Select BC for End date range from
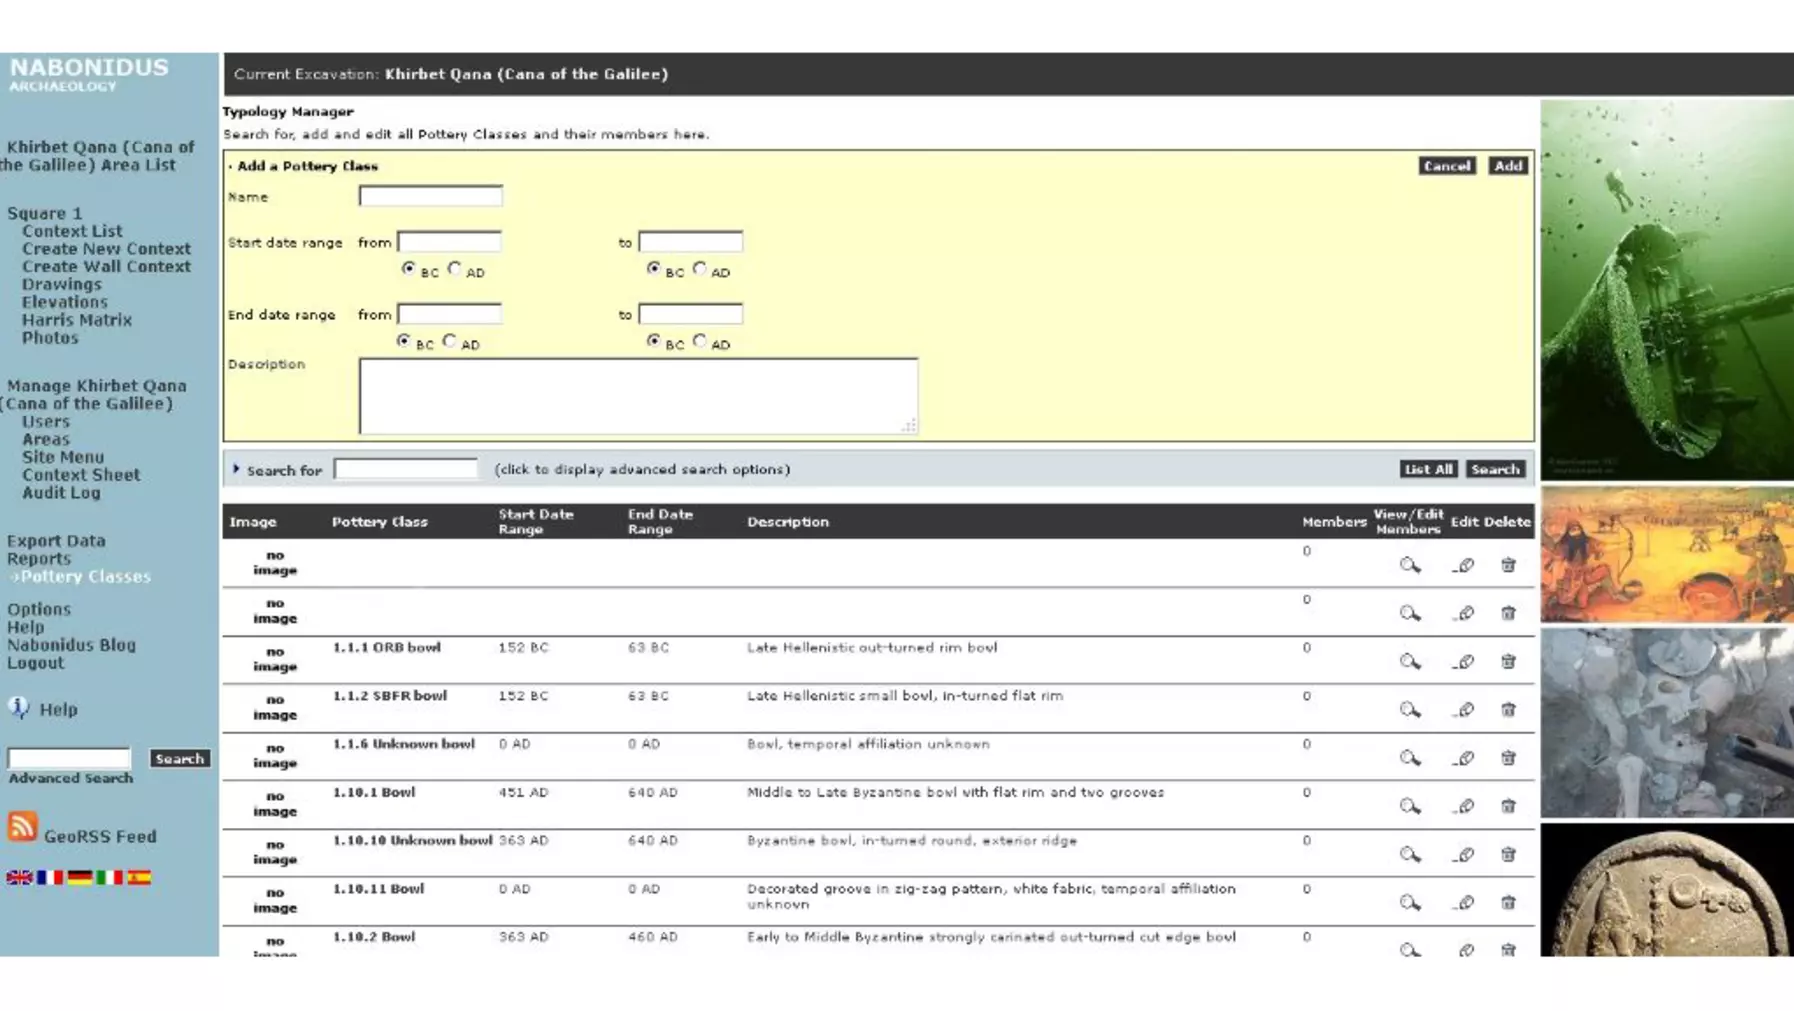 point(403,341)
